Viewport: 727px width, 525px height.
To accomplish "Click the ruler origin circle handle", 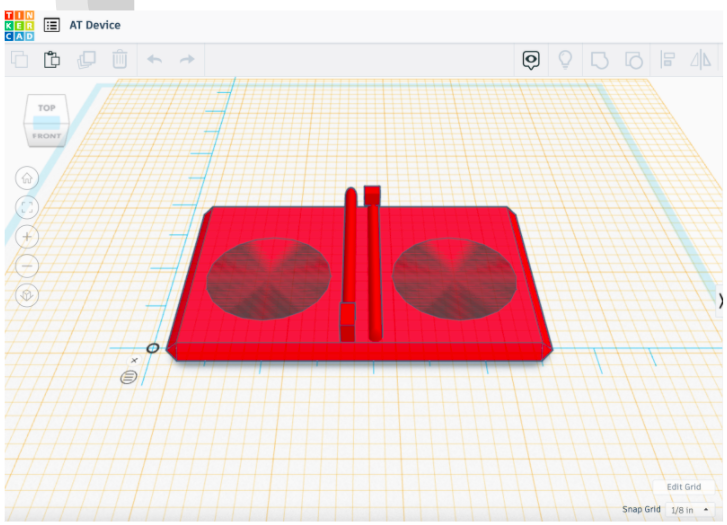I will (x=153, y=348).
